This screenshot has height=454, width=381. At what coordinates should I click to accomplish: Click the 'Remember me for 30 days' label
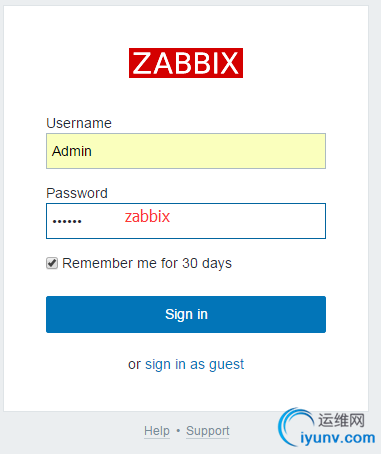click(x=147, y=263)
